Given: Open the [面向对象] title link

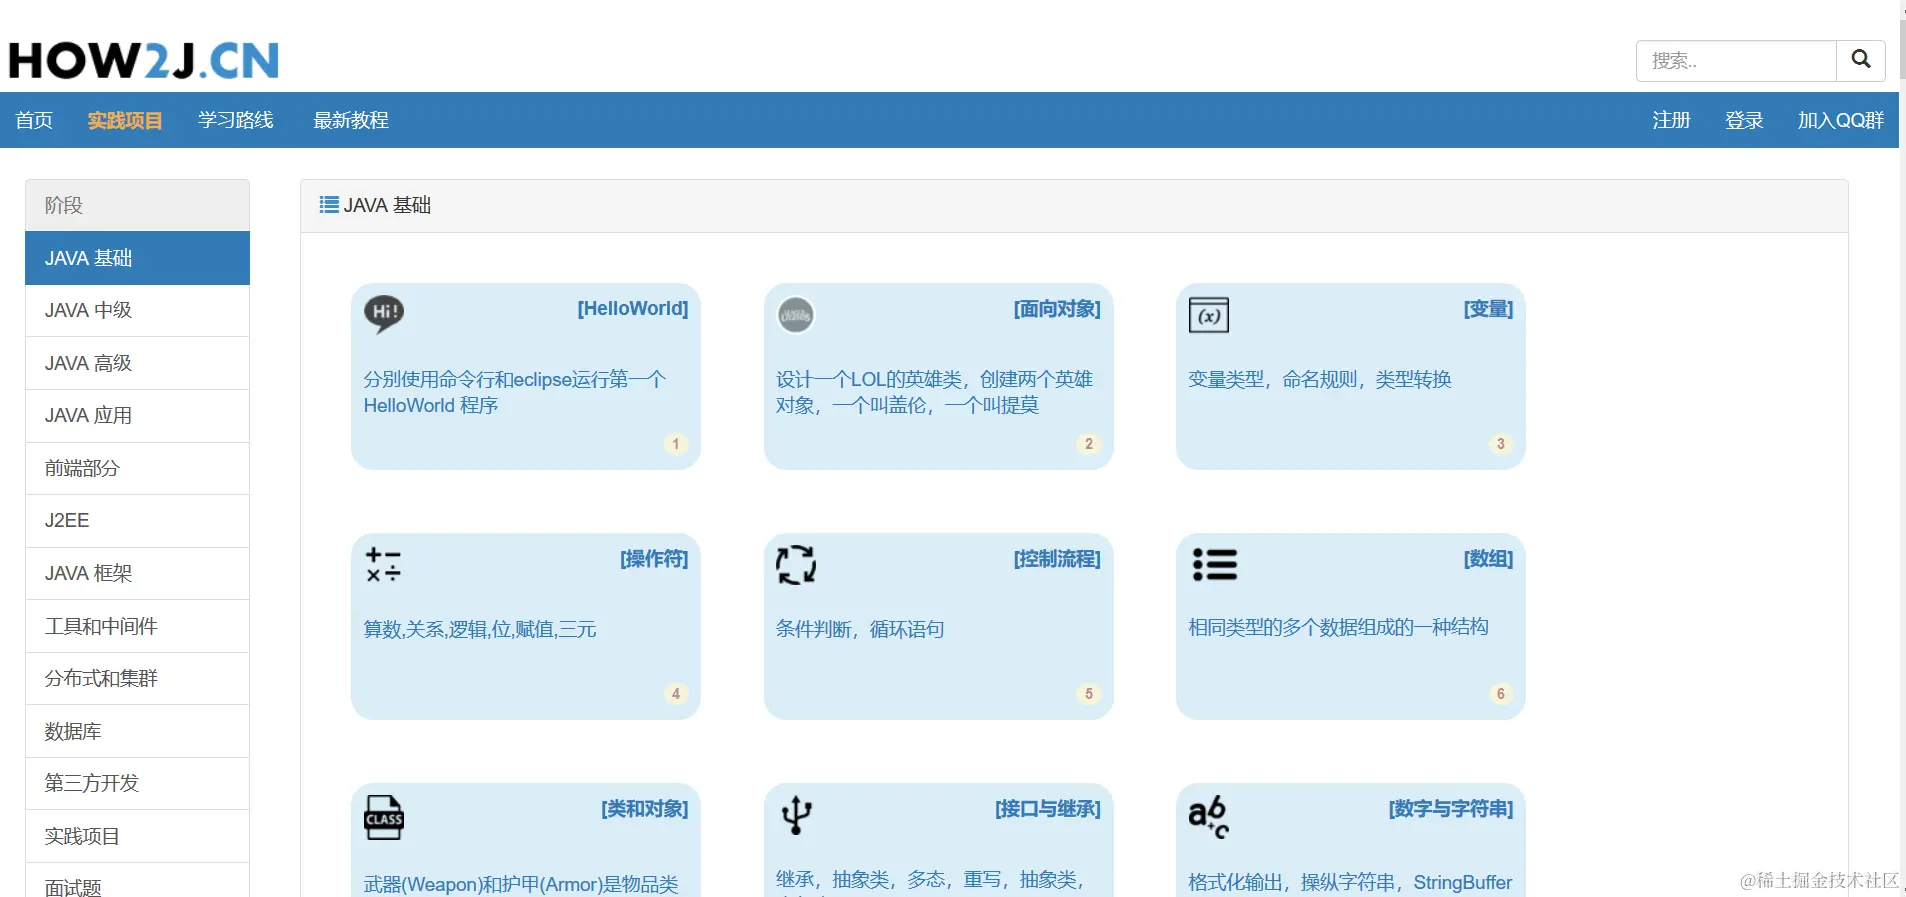Looking at the screenshot, I should [1057, 309].
